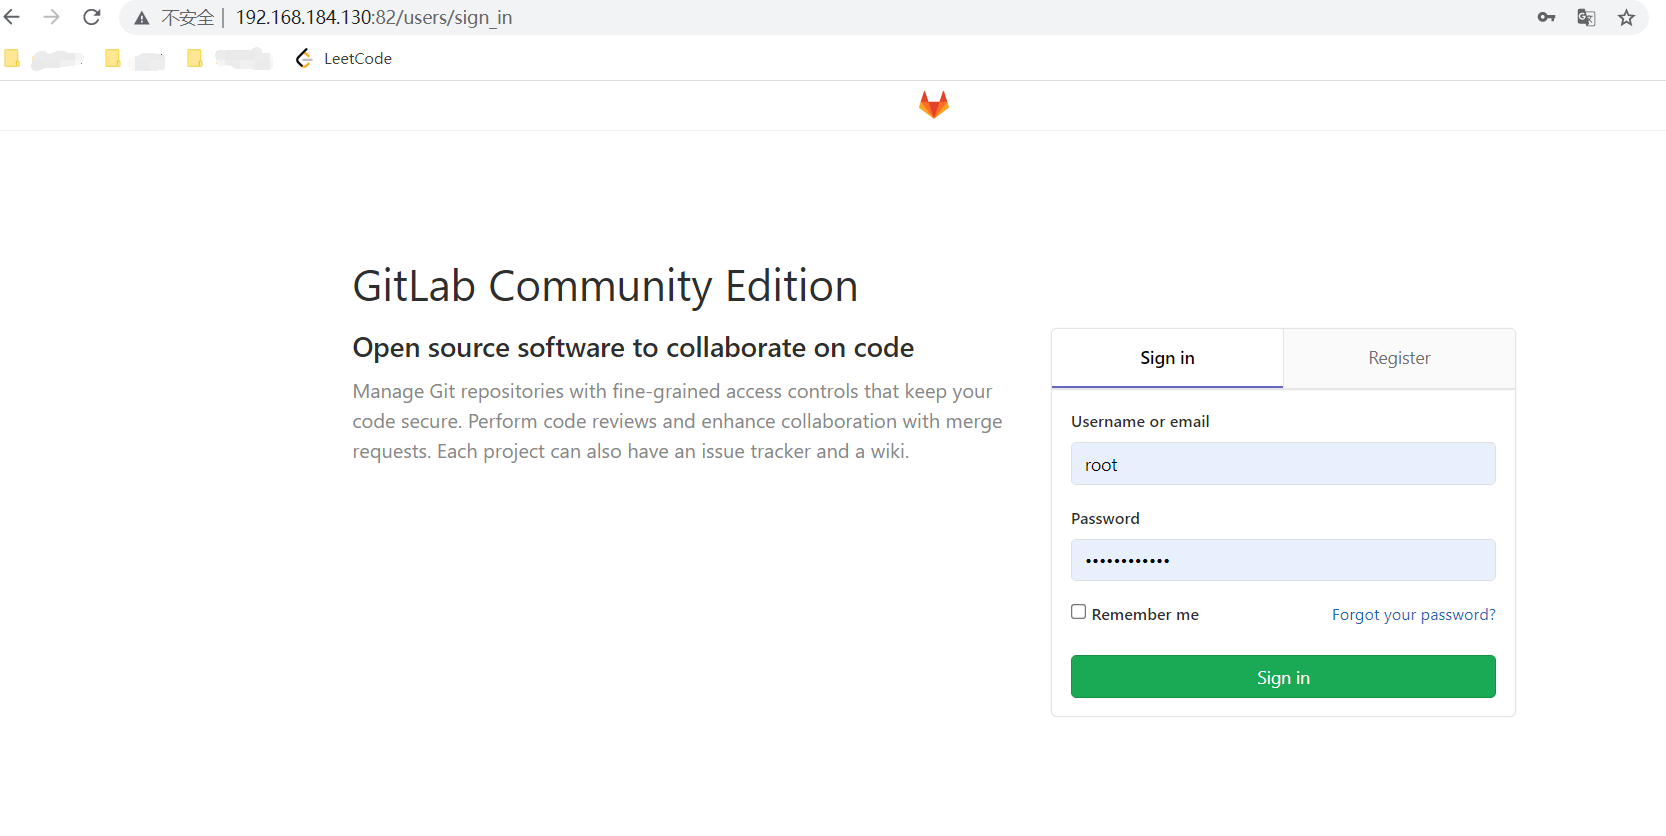Image resolution: width=1666 pixels, height=836 pixels.
Task: Click the Password label text
Action: click(x=1105, y=518)
